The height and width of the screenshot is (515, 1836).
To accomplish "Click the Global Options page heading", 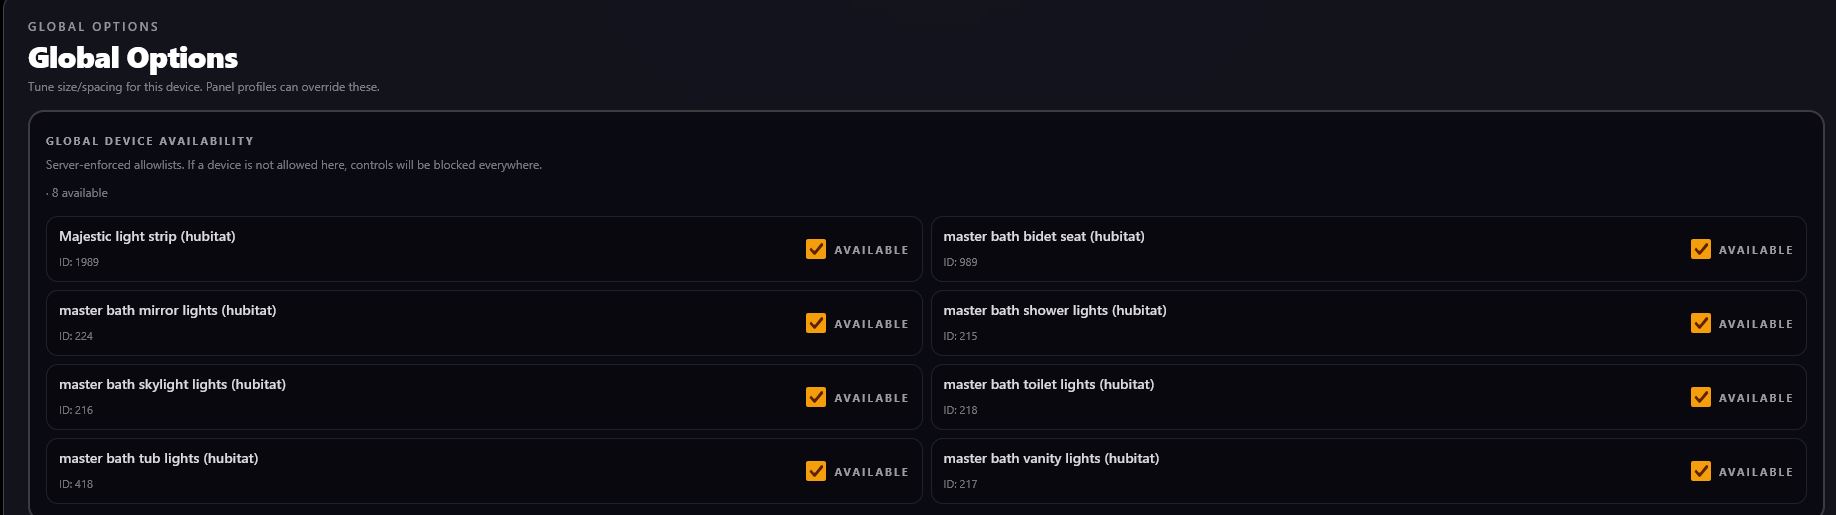I will click(133, 58).
